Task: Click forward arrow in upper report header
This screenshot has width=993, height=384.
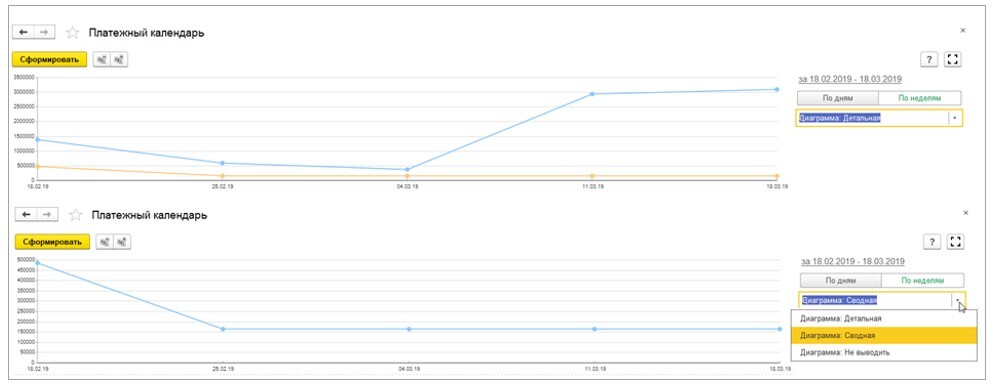Action: coord(45,32)
